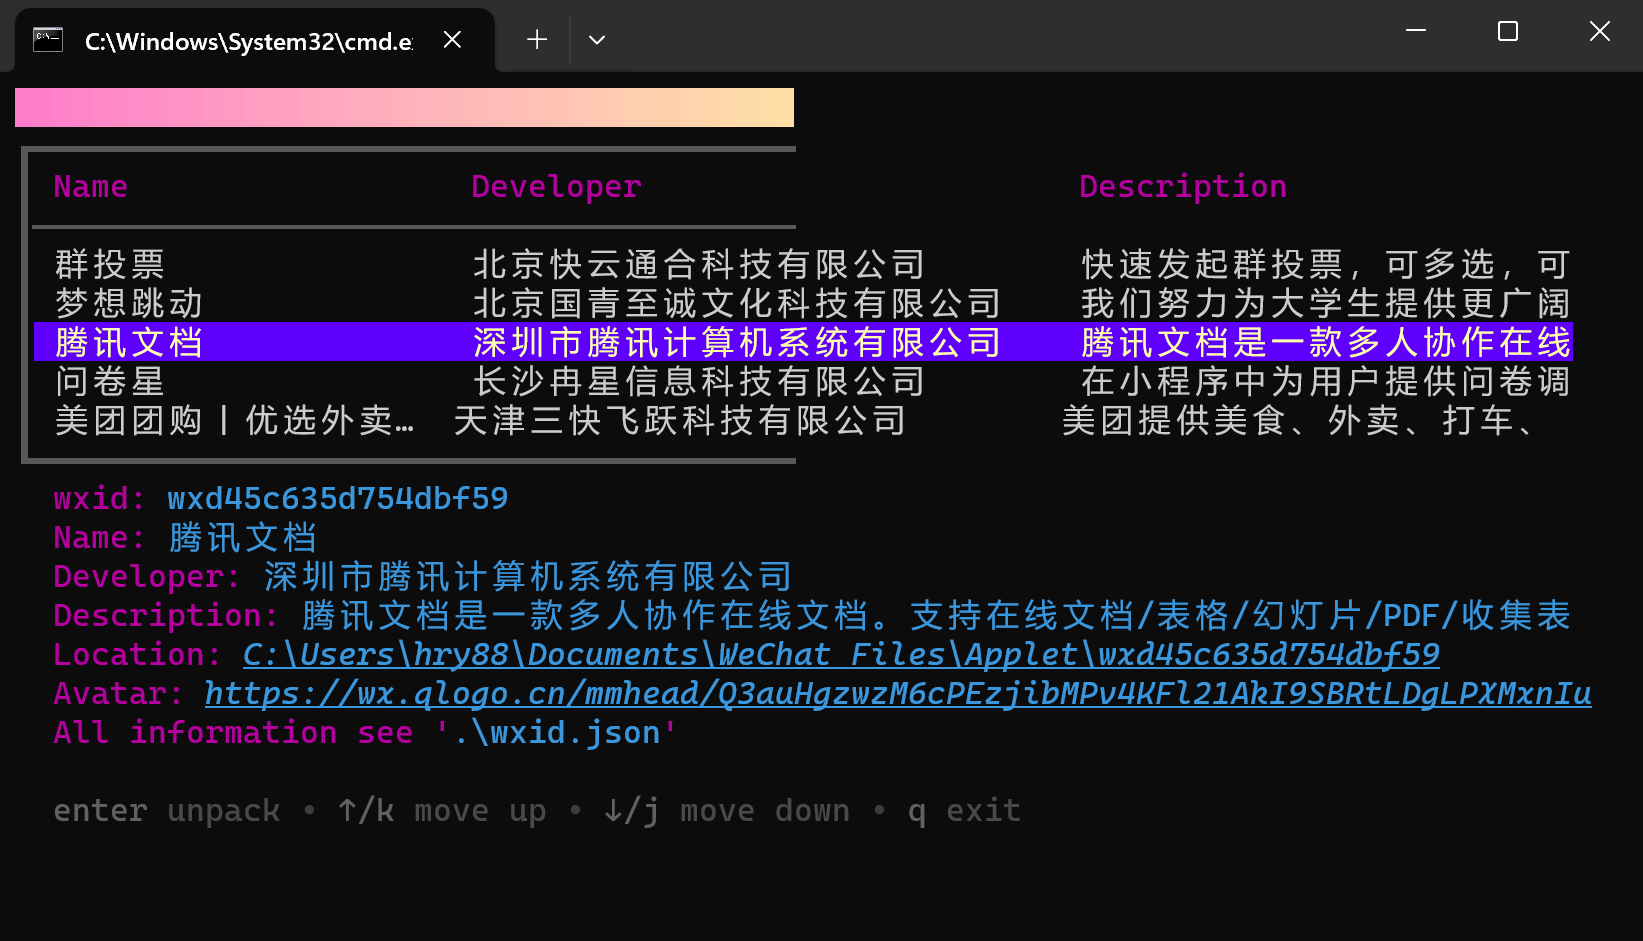Click the Description column header
The image size is (1643, 941).
click(x=1183, y=187)
